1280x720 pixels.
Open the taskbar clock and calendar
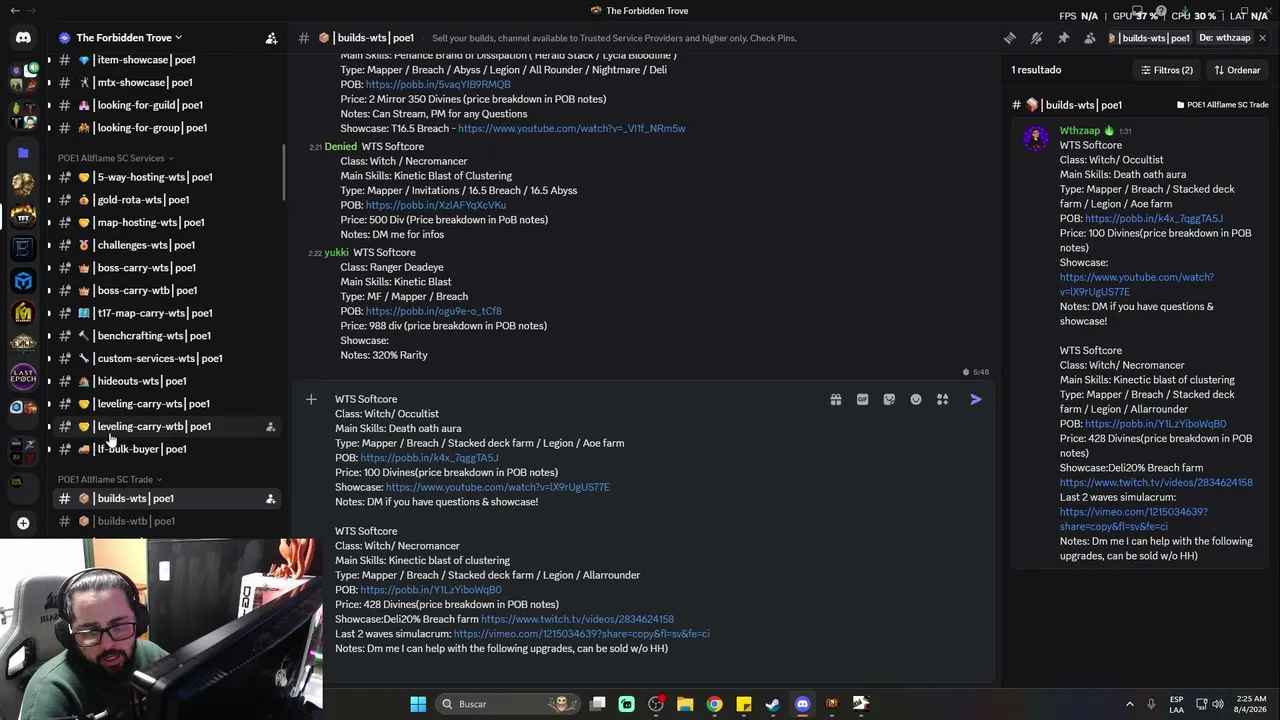pos(1251,704)
